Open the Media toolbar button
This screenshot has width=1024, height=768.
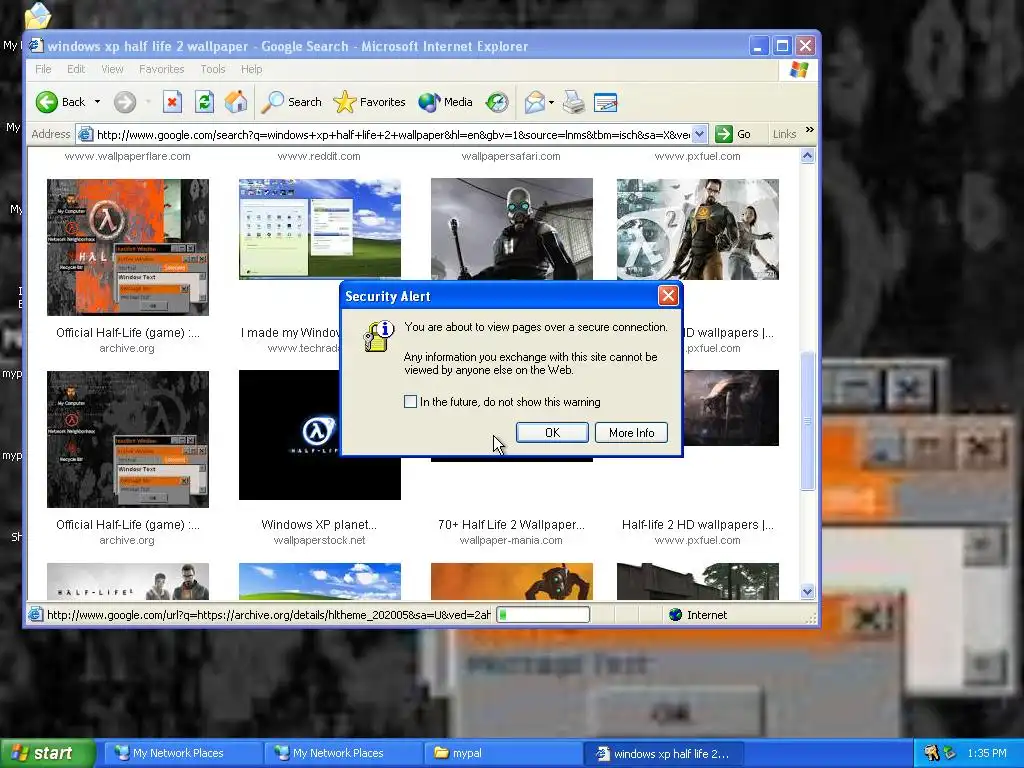445,102
